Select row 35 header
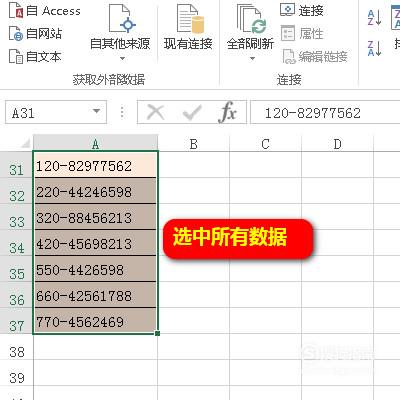400x400 pixels. (x=17, y=269)
